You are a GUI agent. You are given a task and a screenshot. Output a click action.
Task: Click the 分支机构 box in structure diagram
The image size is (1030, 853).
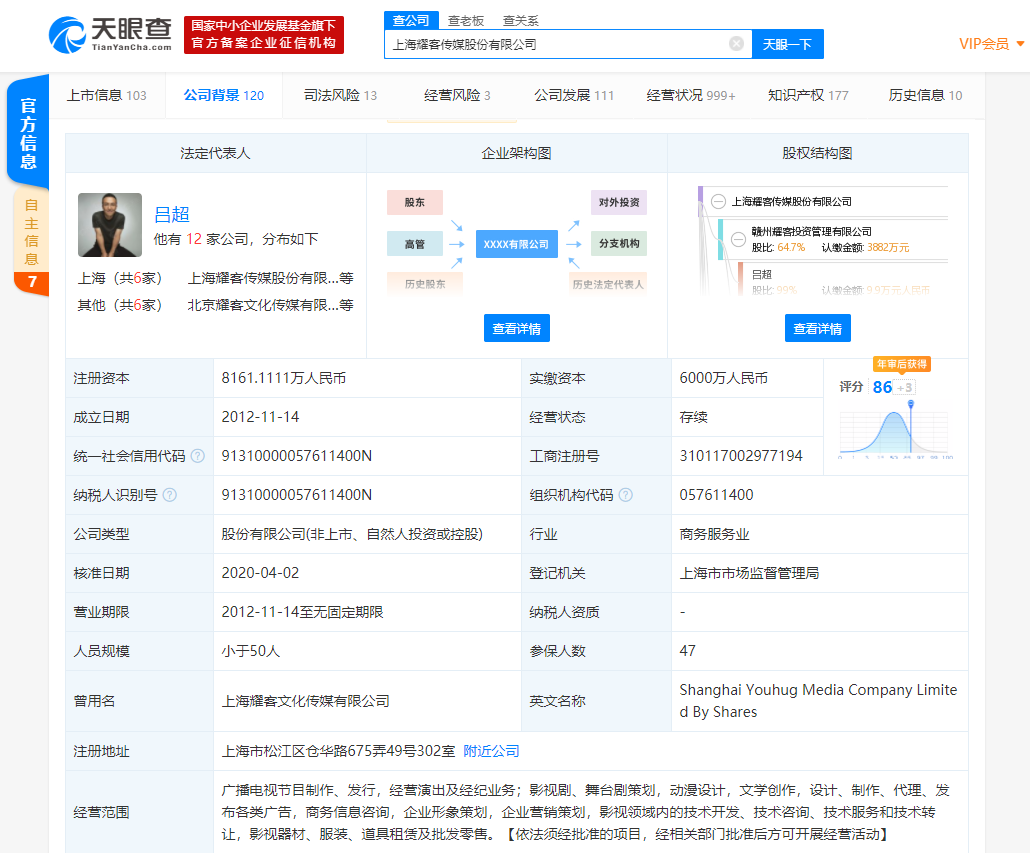click(619, 244)
